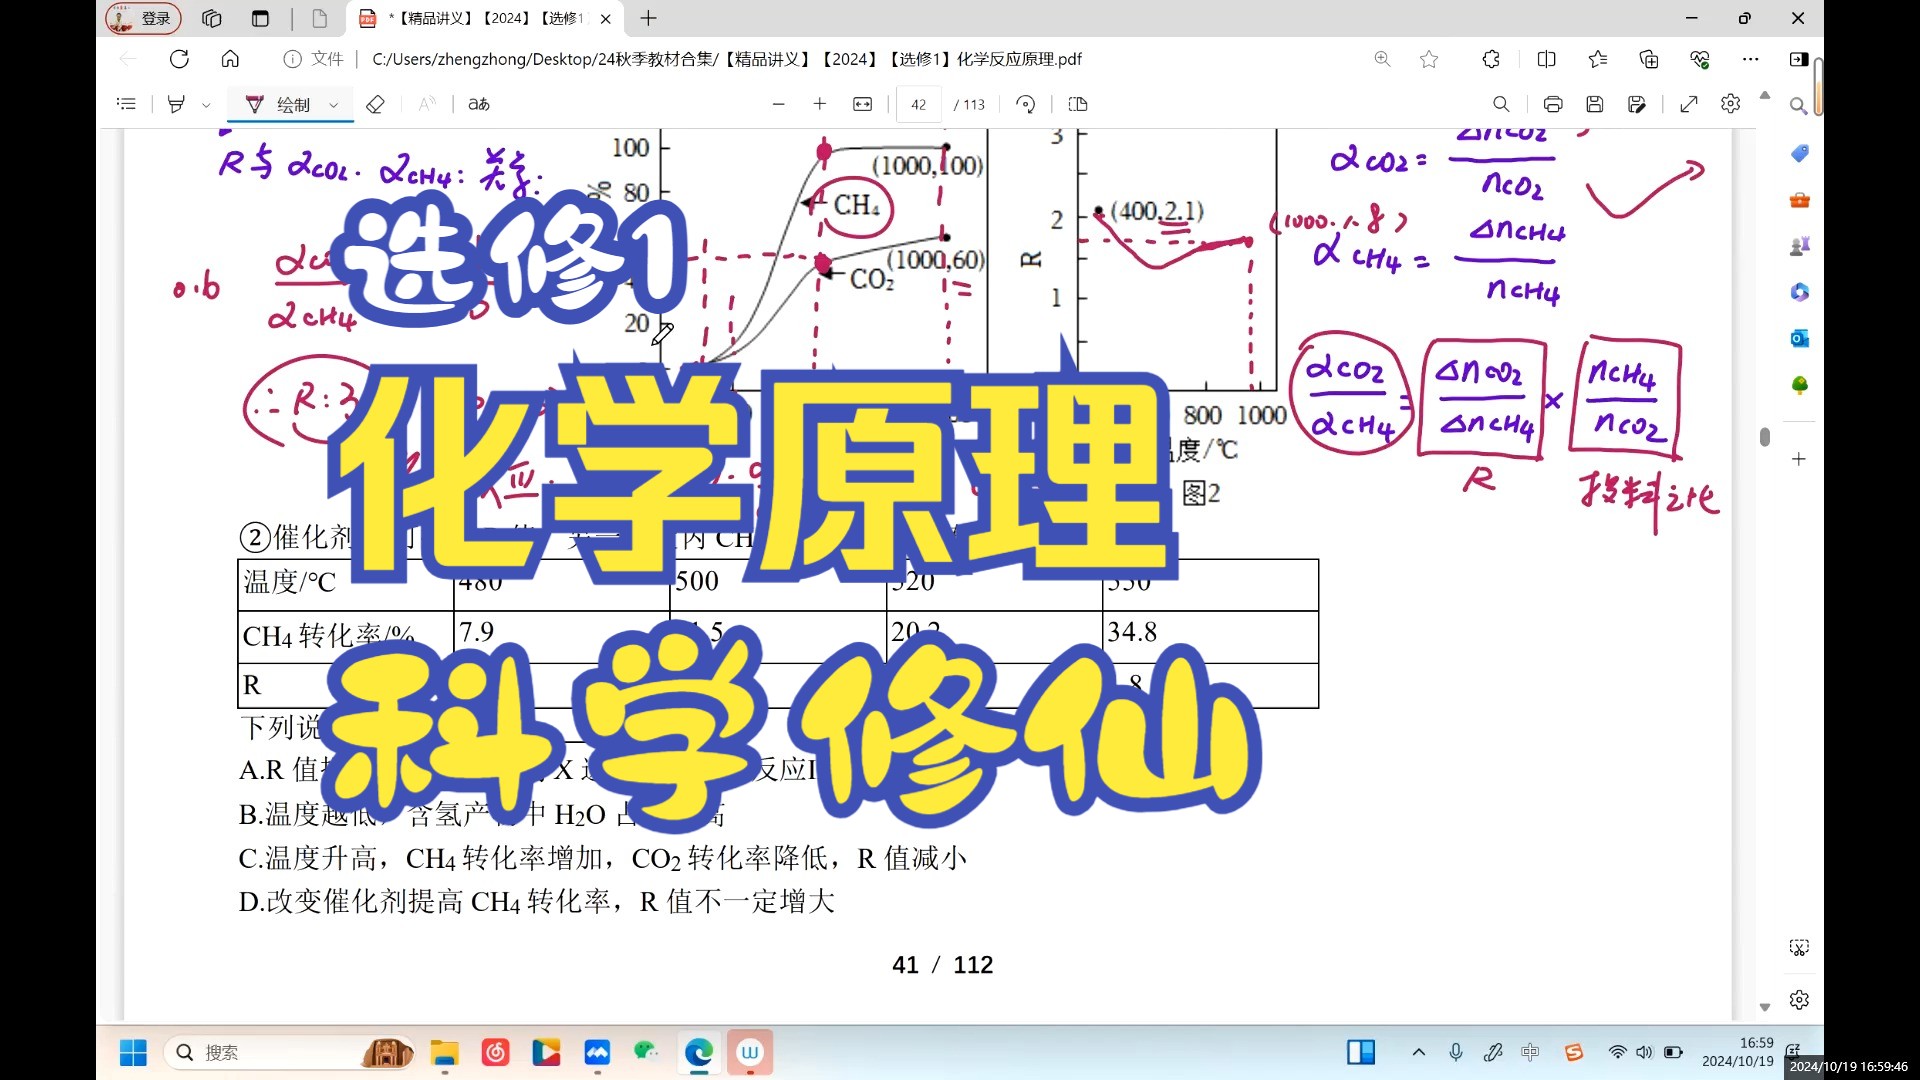
Task: Save the annotated PDF
Action: pyautogui.click(x=1595, y=104)
